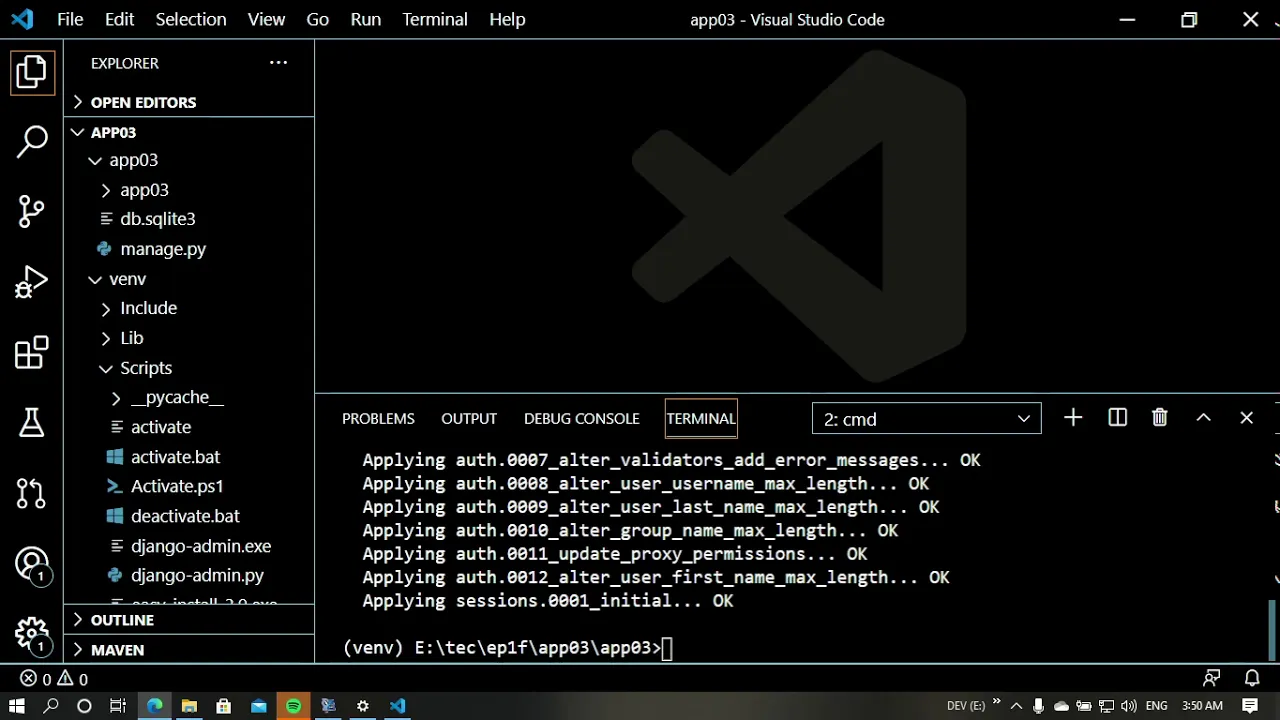Click the terminal command prompt input
The height and width of the screenshot is (720, 1280).
coord(668,648)
